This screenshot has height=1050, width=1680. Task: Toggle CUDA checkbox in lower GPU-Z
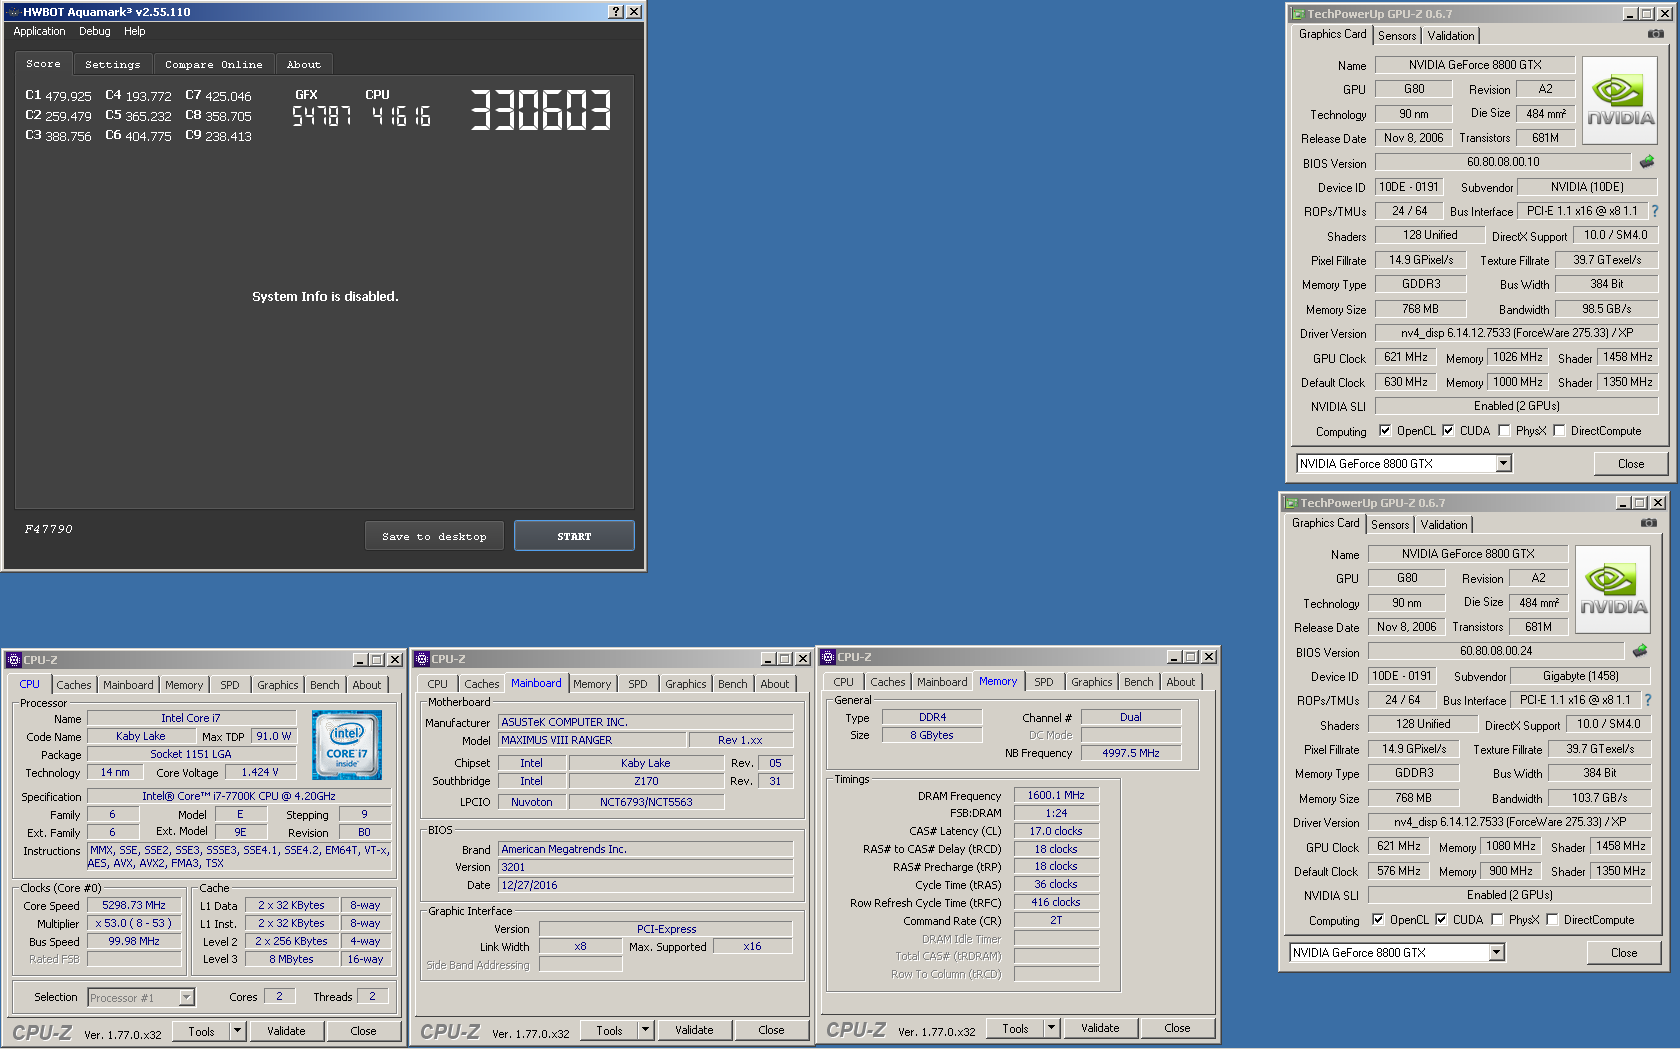pos(1441,920)
